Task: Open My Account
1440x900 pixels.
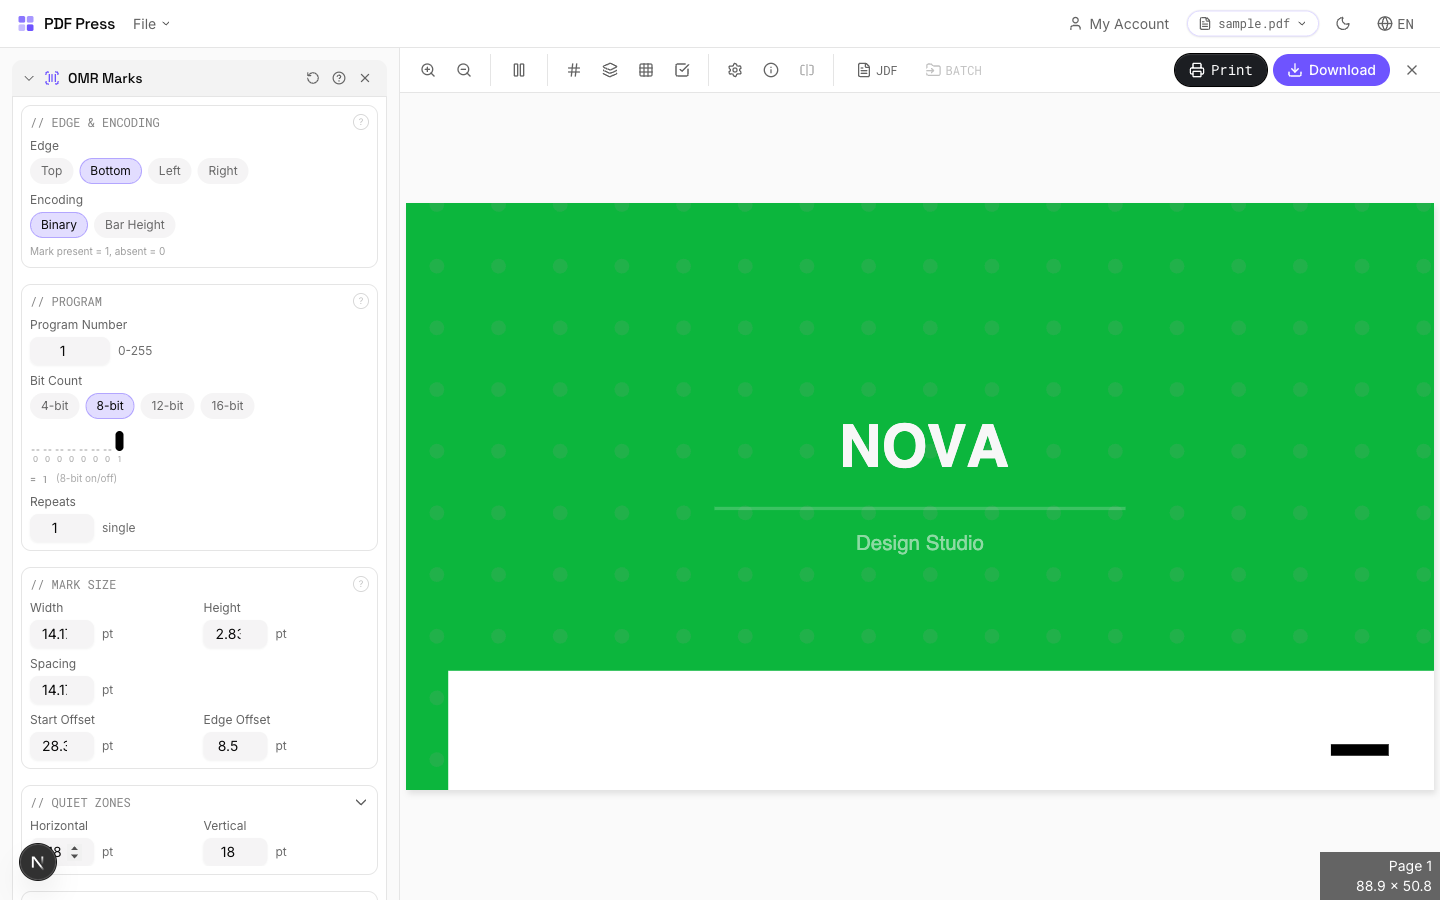Action: (1118, 24)
